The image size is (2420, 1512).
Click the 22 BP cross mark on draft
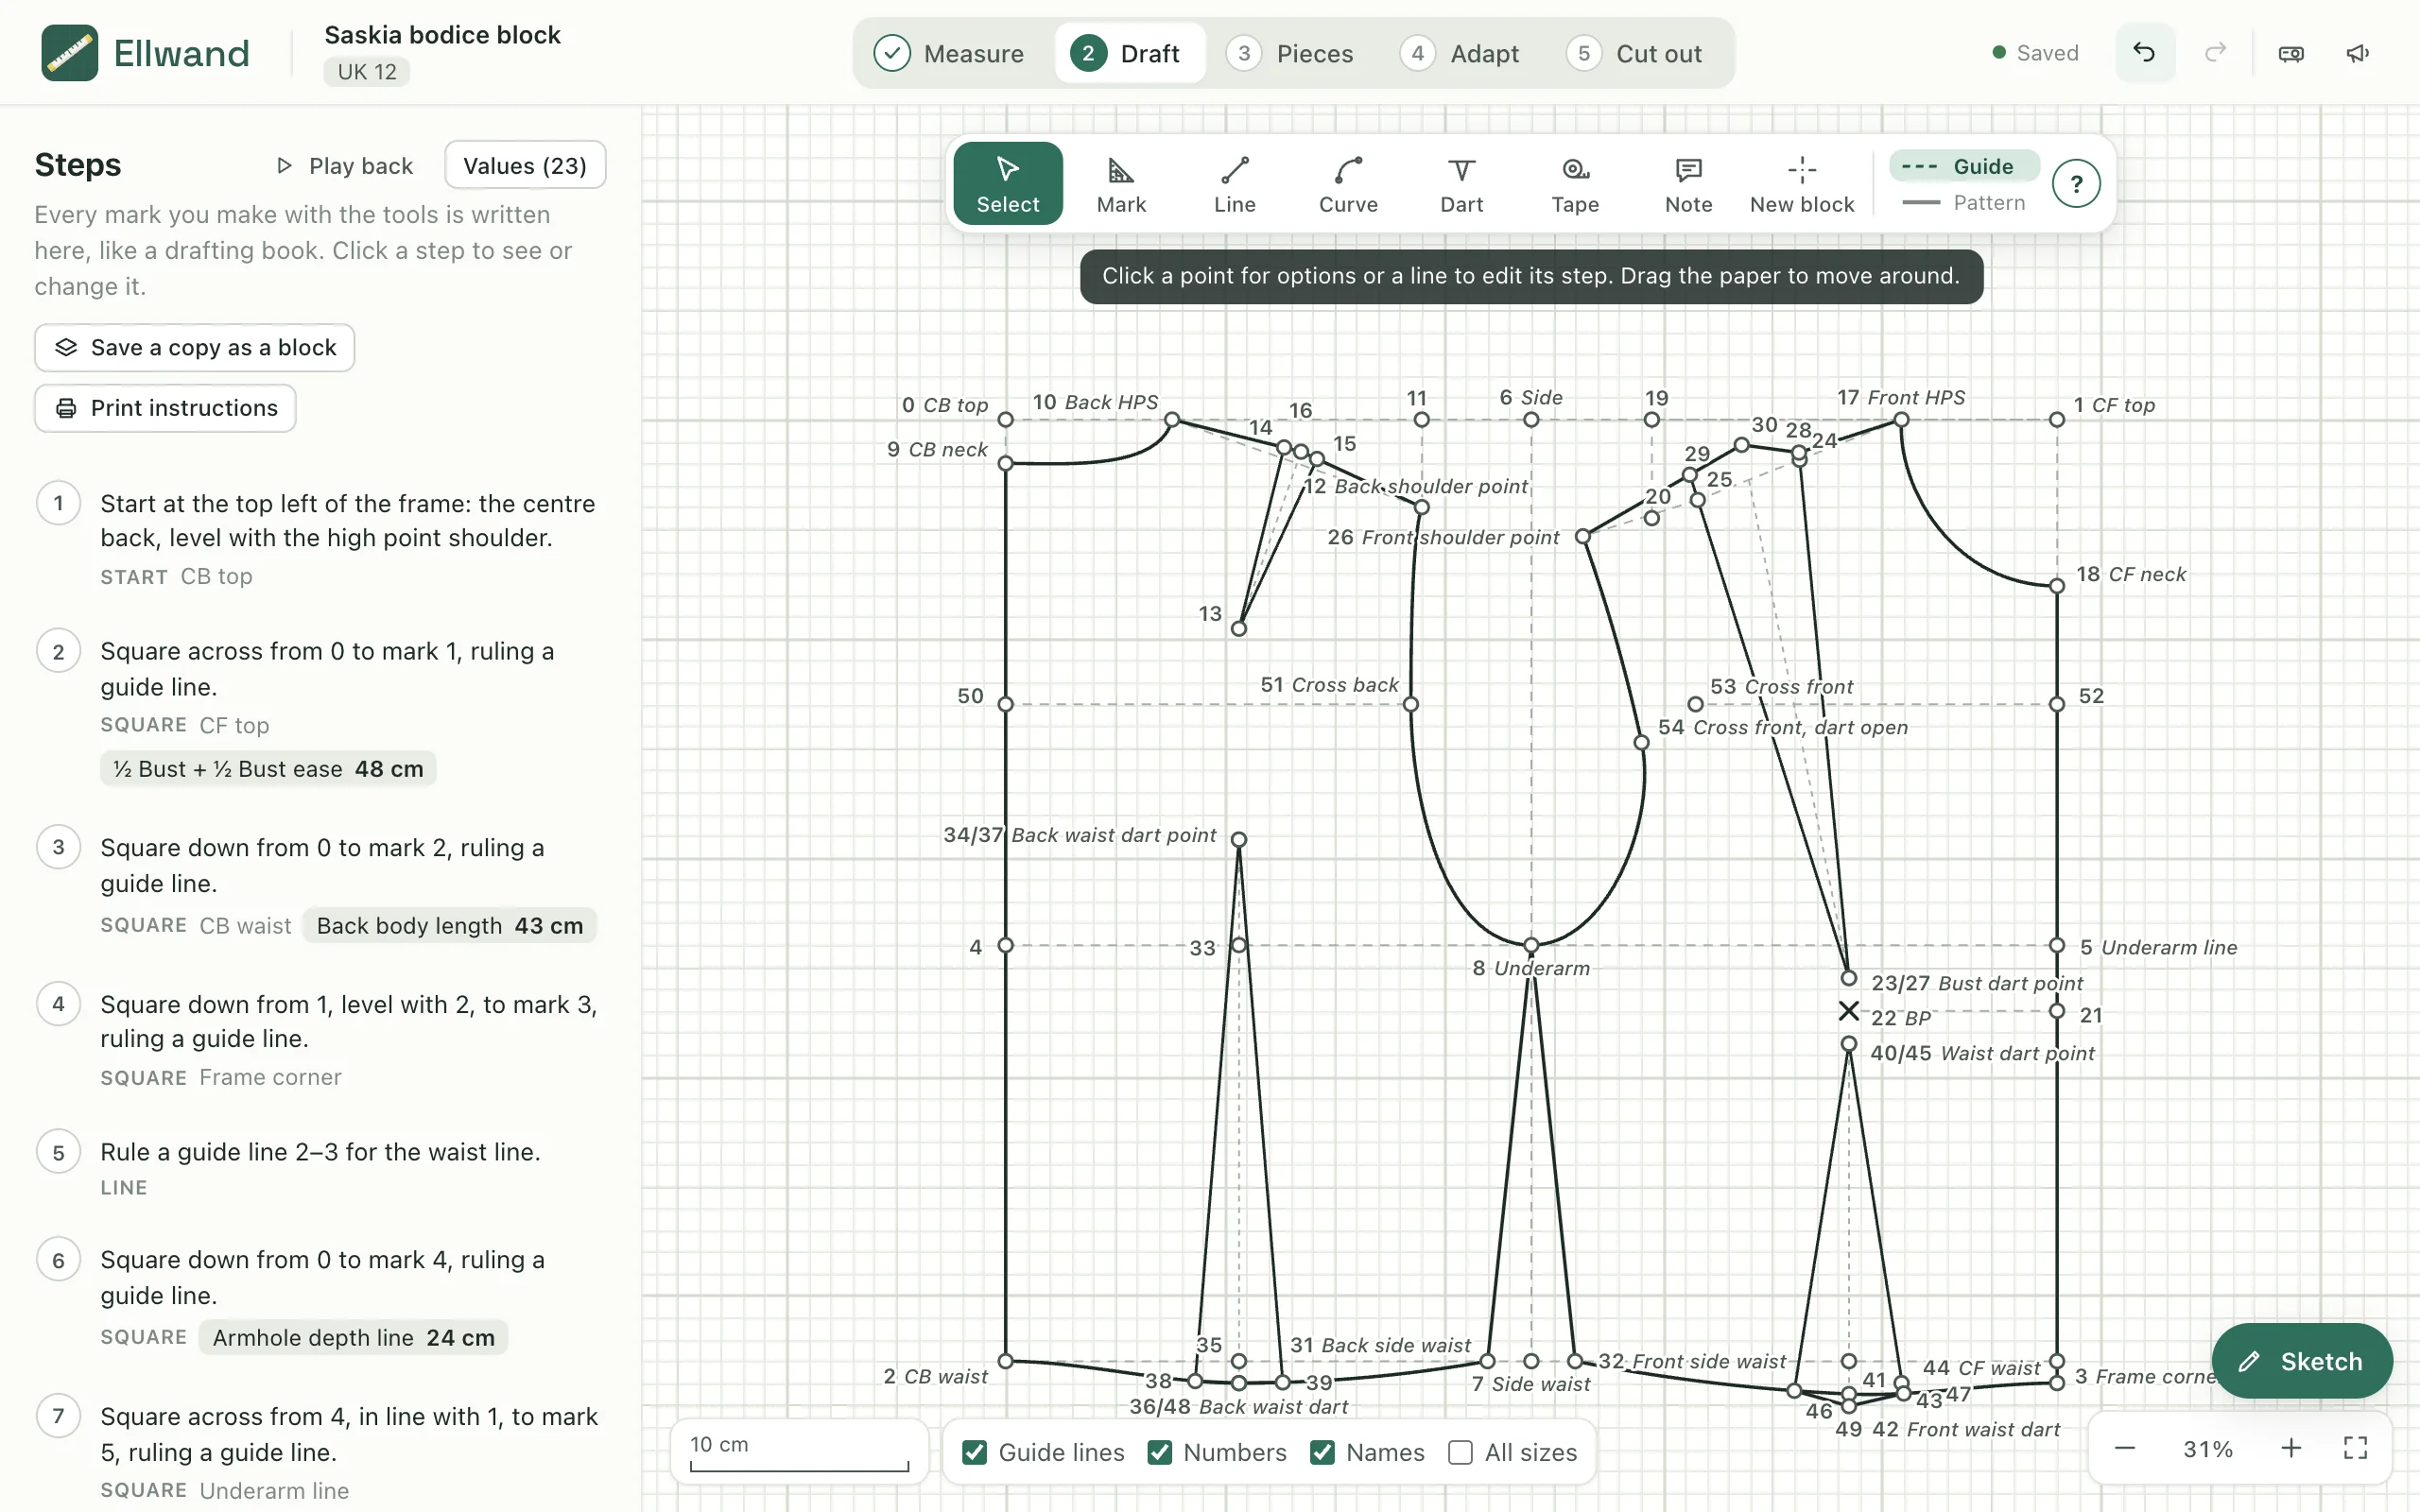[x=1848, y=1011]
